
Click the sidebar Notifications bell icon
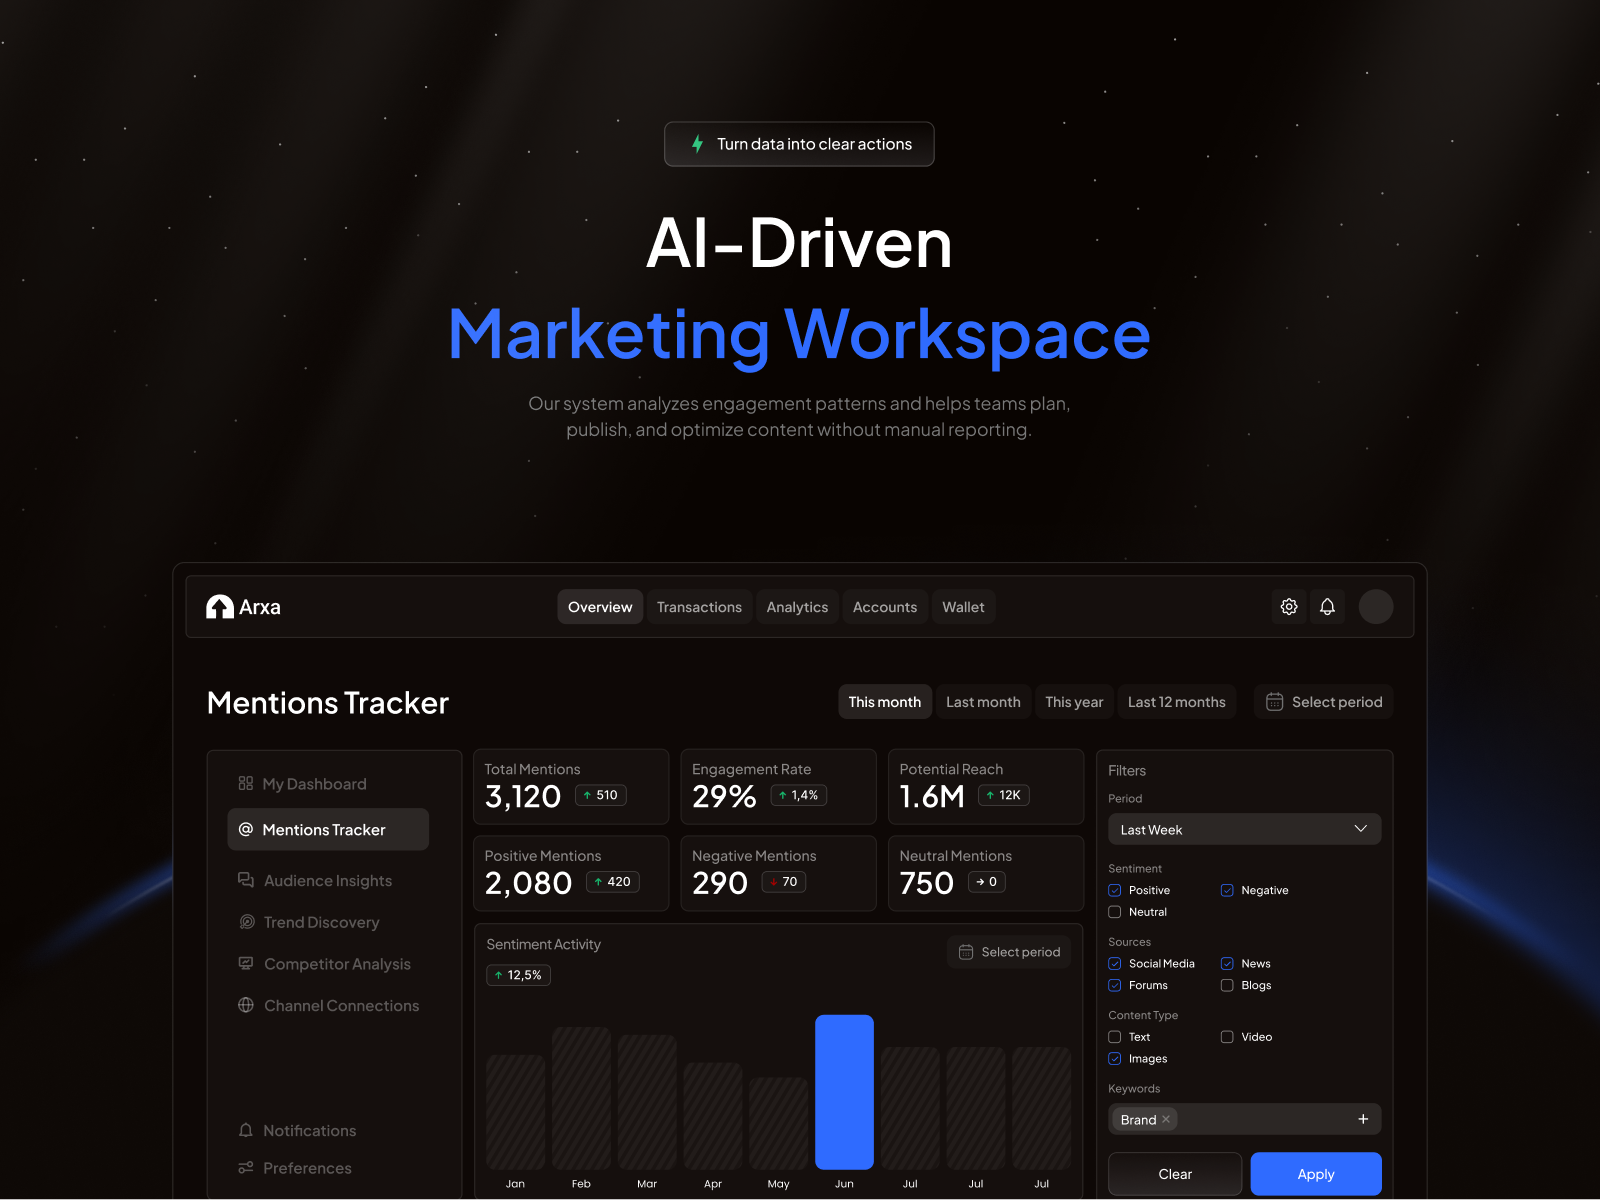click(x=246, y=1130)
